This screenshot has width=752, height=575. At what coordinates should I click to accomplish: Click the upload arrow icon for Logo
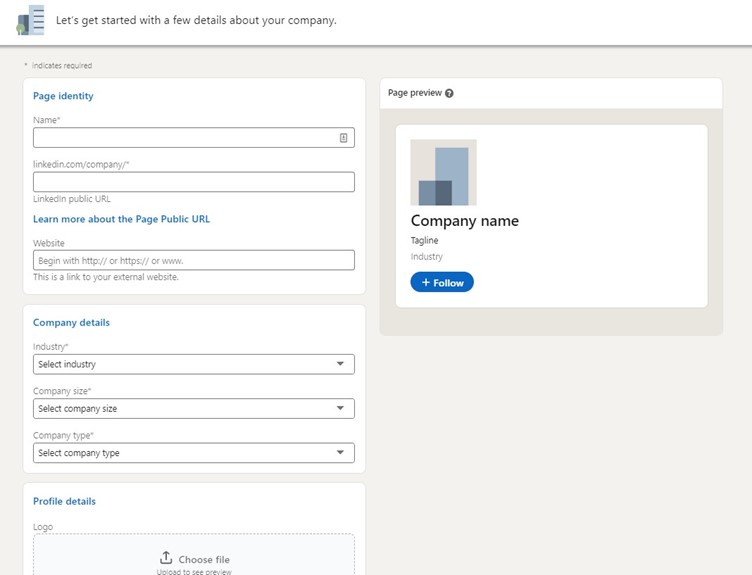166,558
